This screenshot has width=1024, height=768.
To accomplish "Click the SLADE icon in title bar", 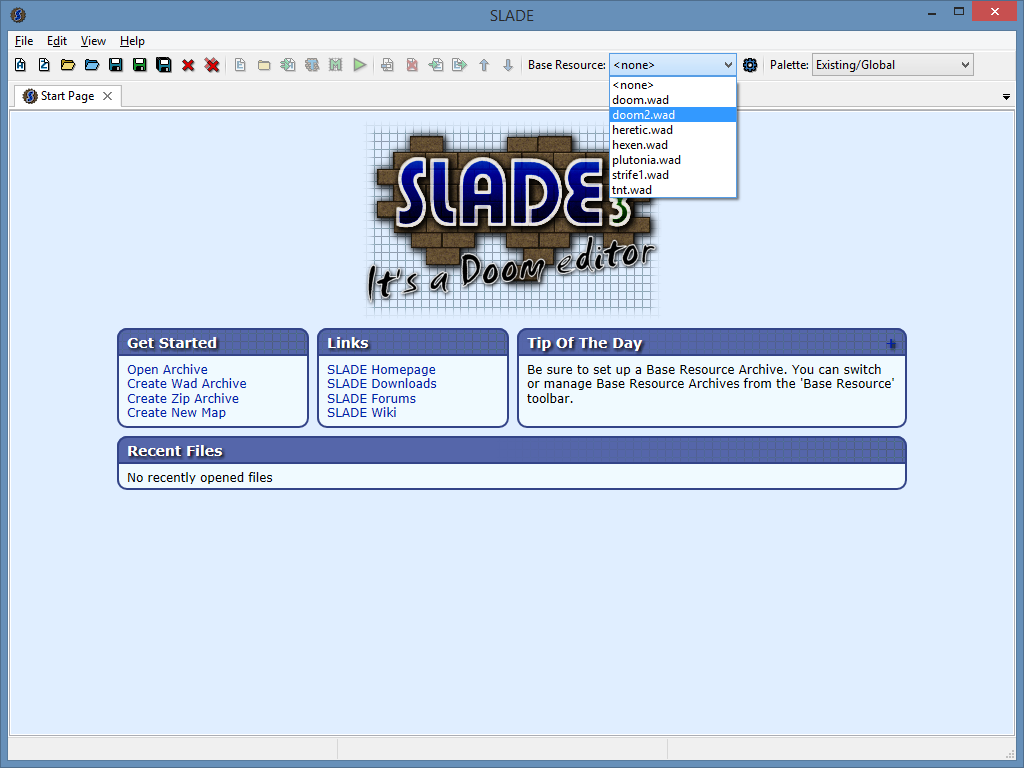I will coord(18,14).
